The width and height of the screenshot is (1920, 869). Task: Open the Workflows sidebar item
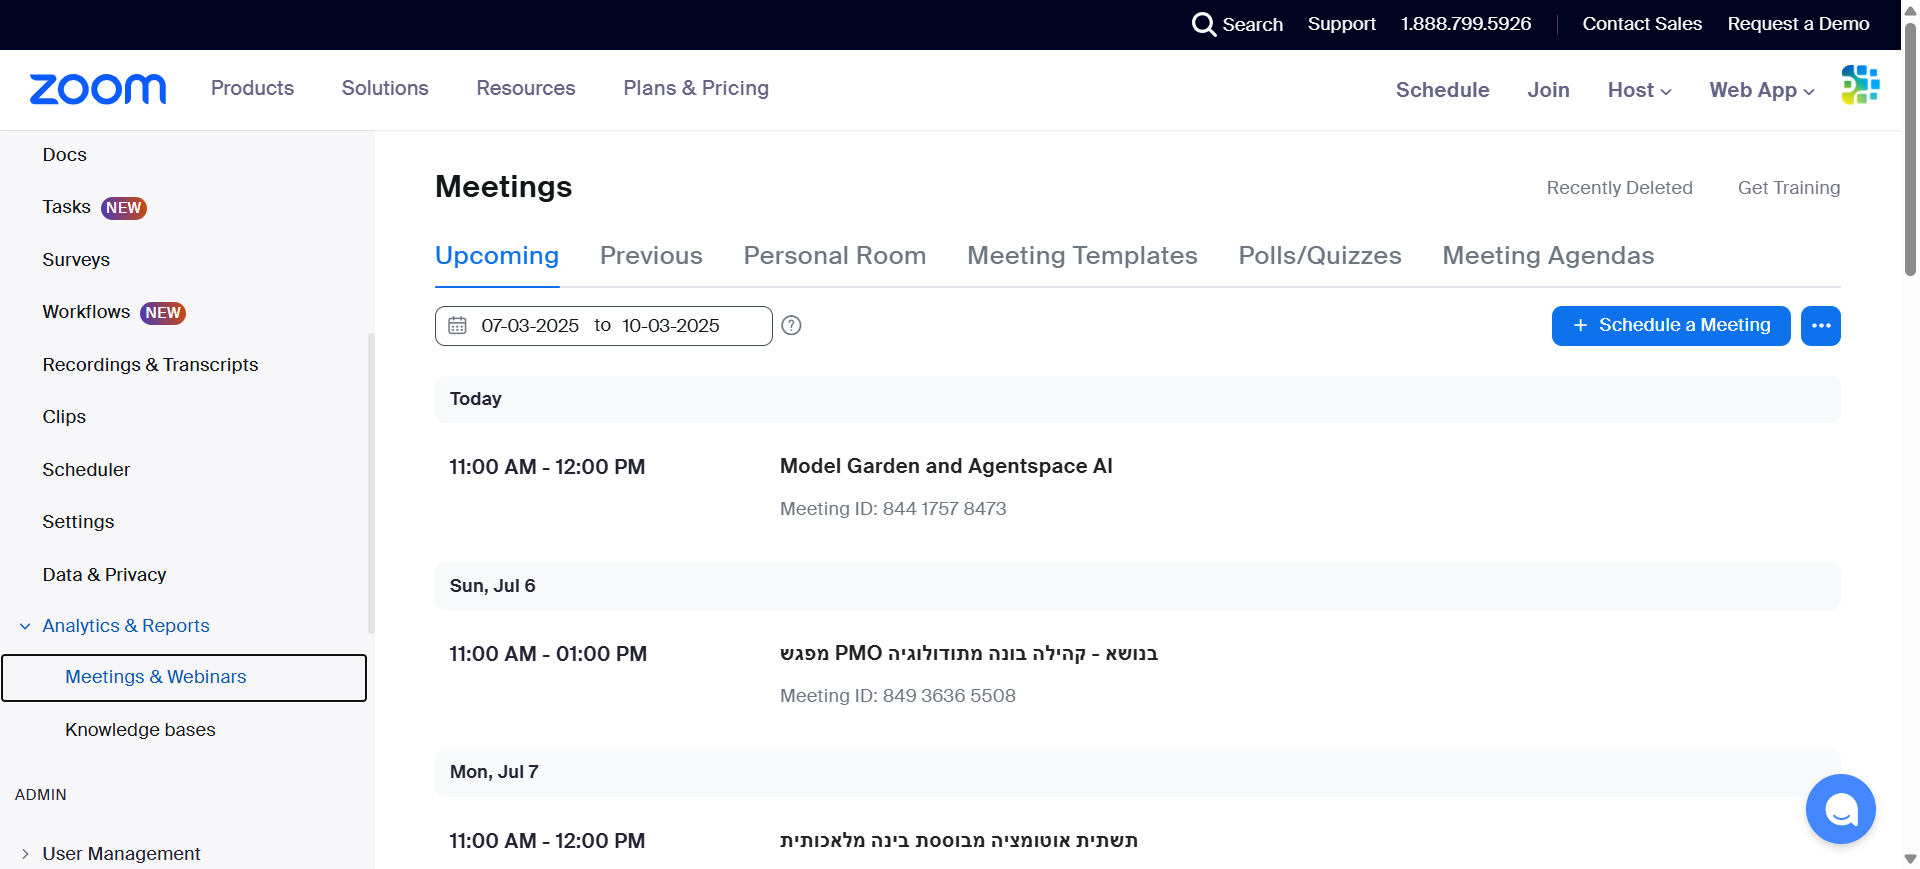pyautogui.click(x=86, y=312)
